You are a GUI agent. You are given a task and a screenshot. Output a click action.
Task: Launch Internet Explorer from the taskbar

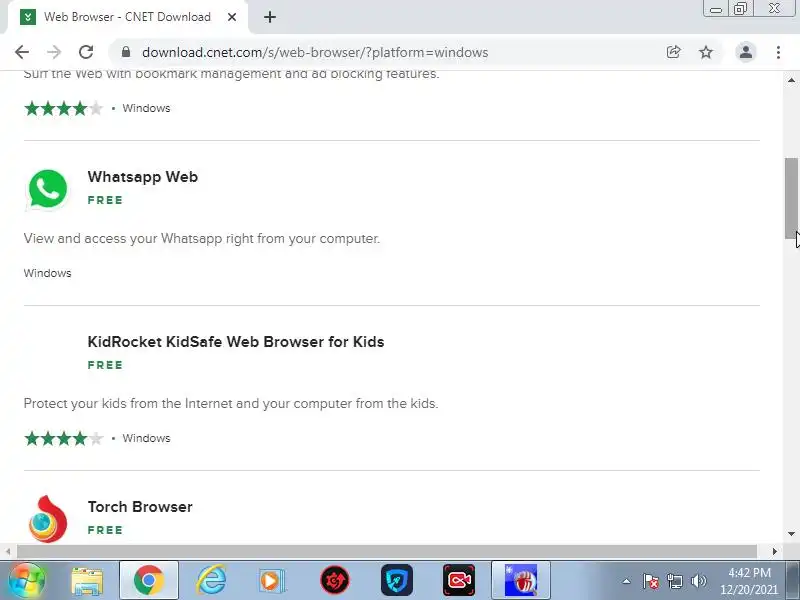pos(211,581)
